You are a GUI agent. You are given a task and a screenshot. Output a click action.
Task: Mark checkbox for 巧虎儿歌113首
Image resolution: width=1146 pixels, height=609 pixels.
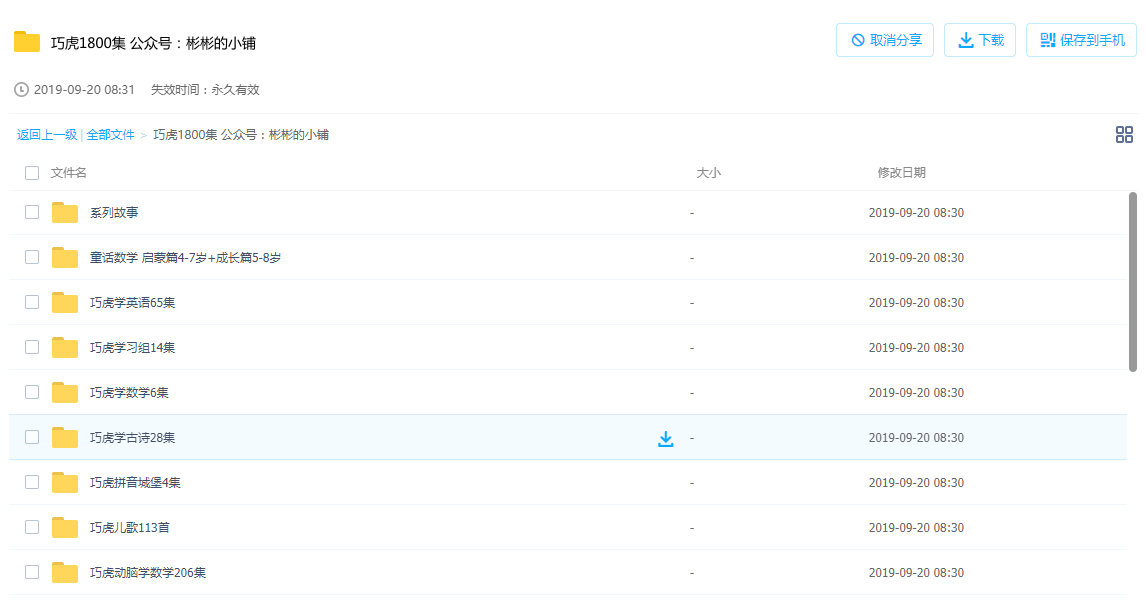pyautogui.click(x=32, y=527)
